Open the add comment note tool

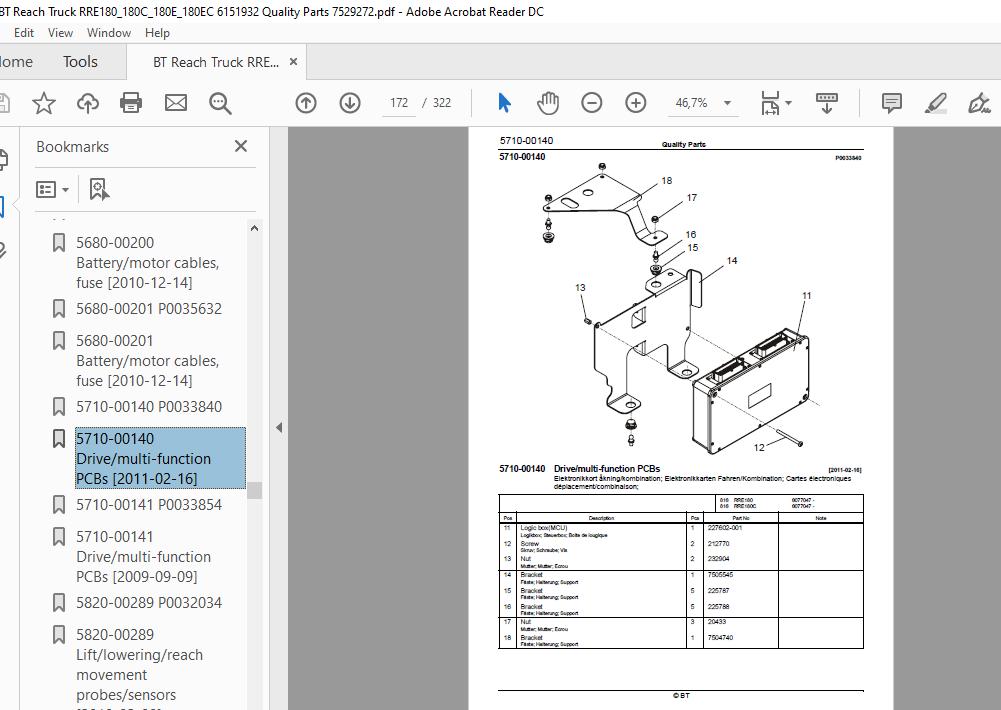891,103
